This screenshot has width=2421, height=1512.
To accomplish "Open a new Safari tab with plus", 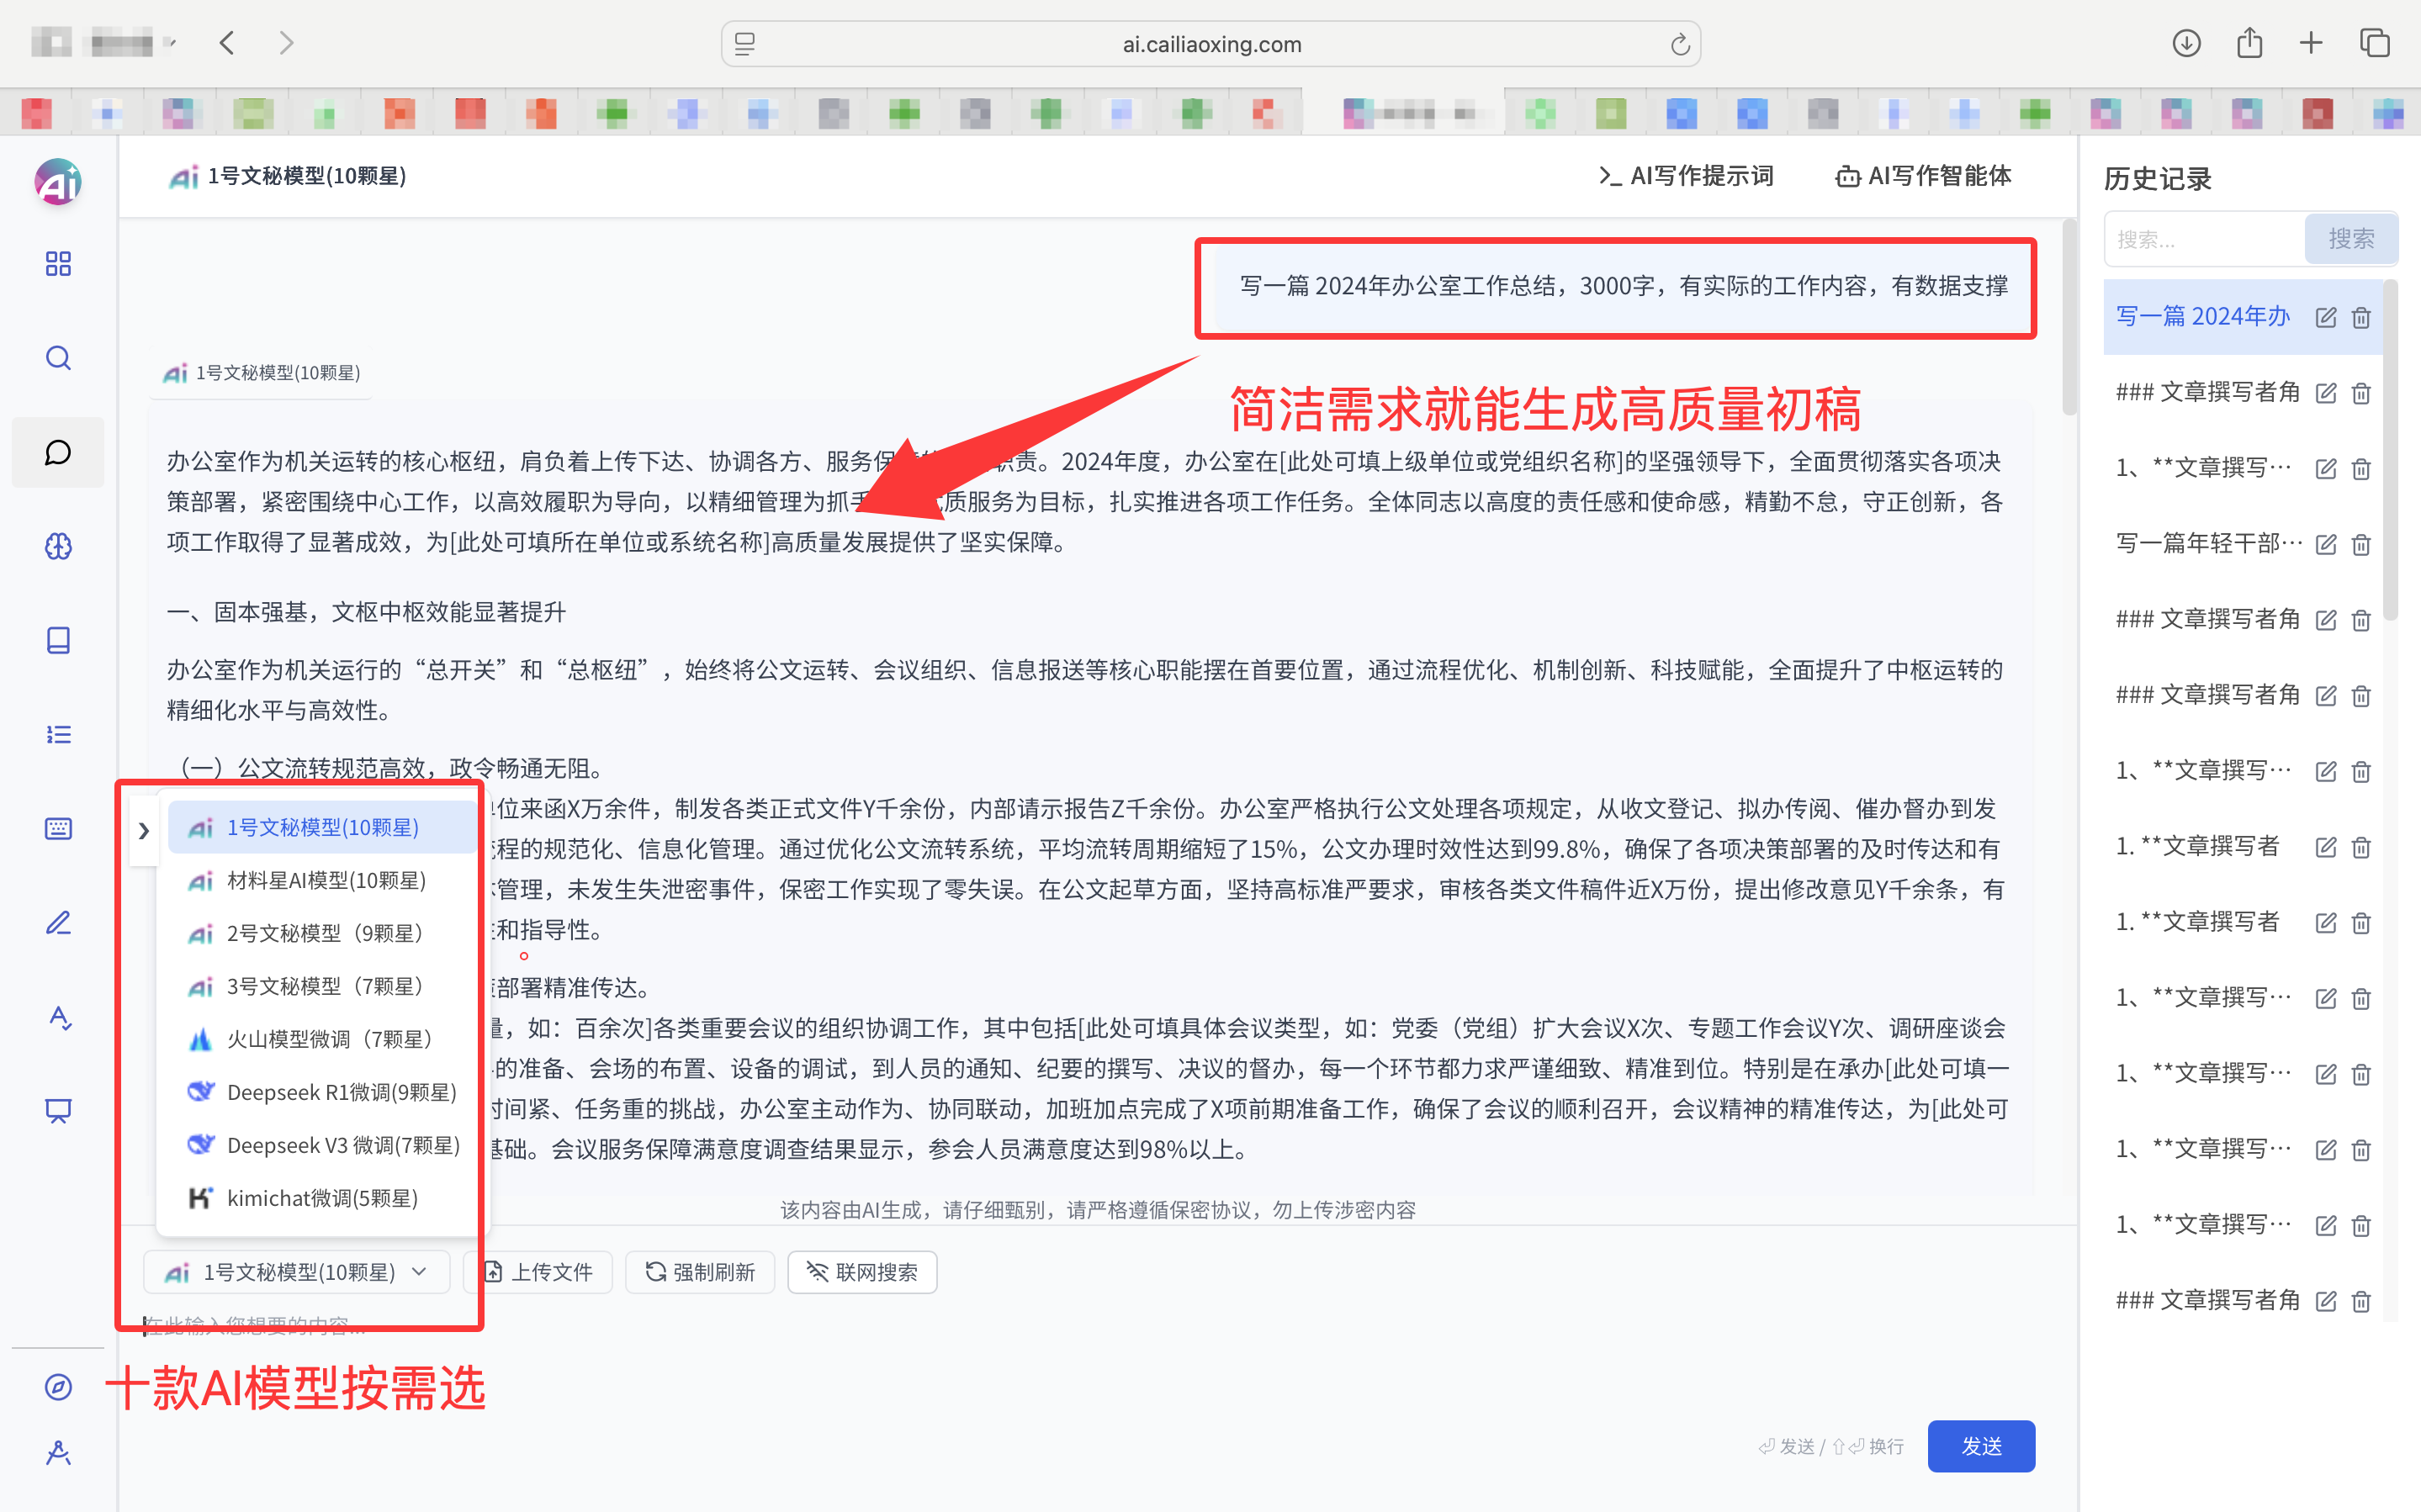I will click(2311, 43).
